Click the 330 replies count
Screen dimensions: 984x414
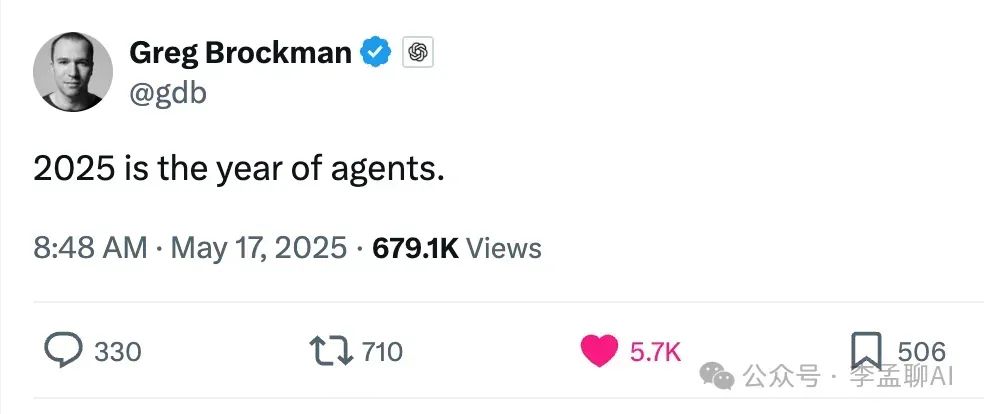pyautogui.click(x=117, y=352)
